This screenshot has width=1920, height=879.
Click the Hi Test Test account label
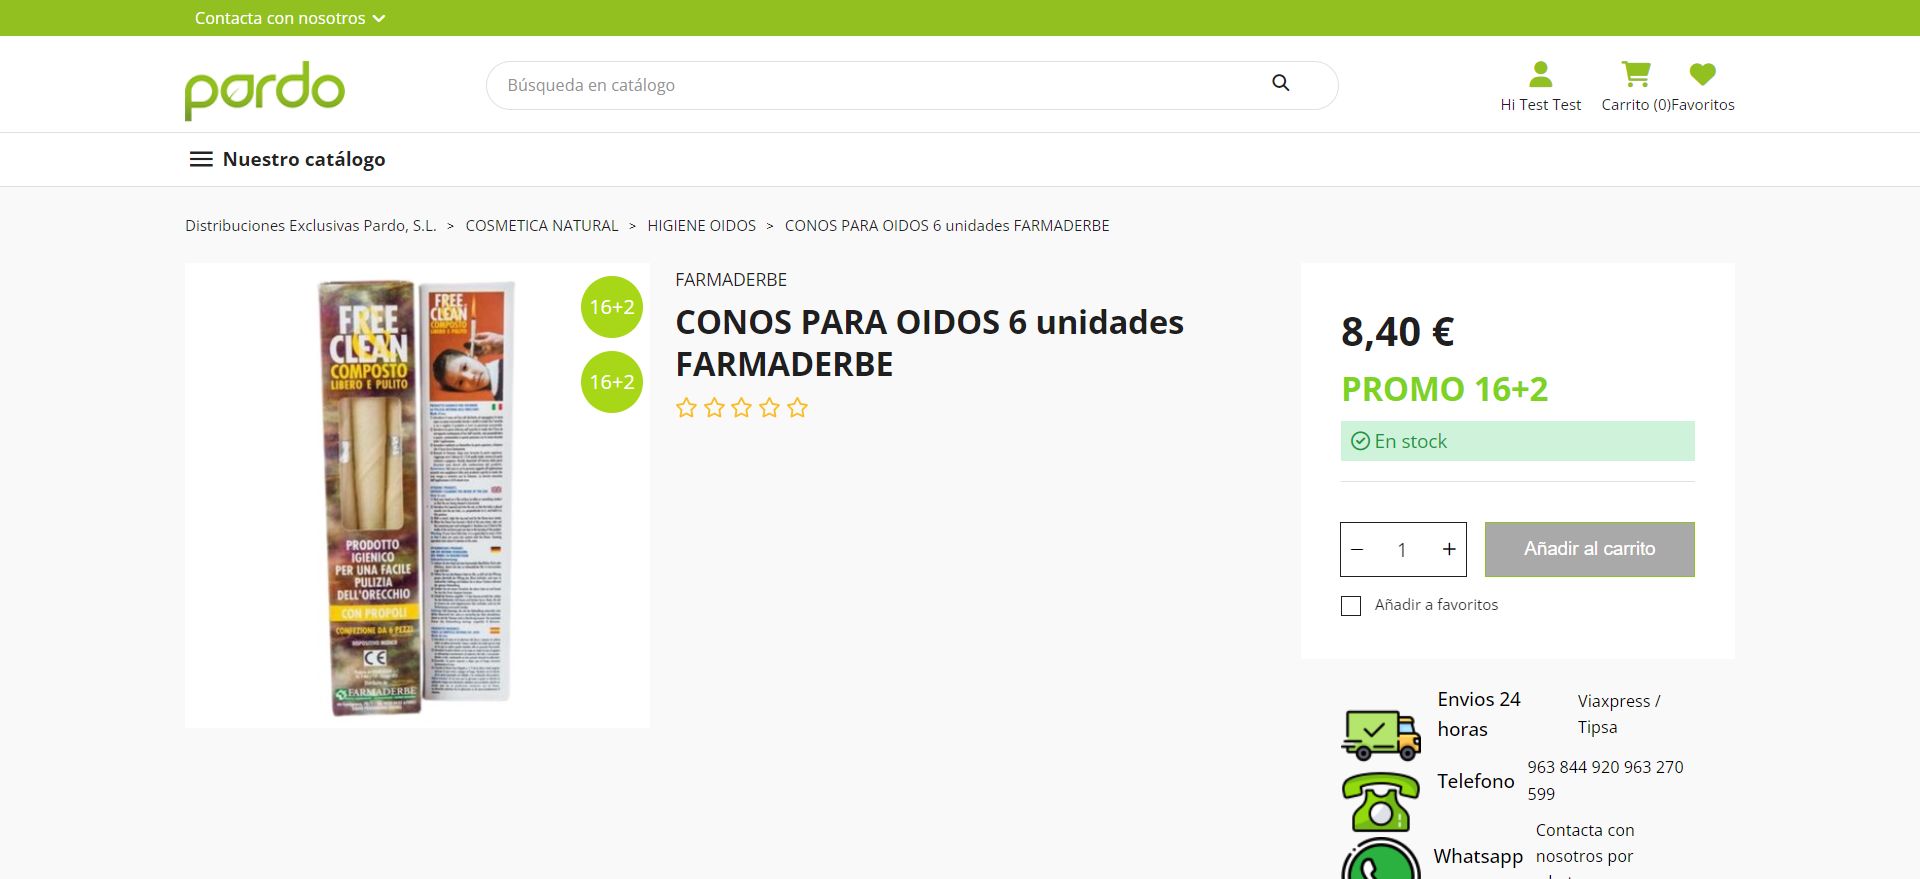[1541, 105]
